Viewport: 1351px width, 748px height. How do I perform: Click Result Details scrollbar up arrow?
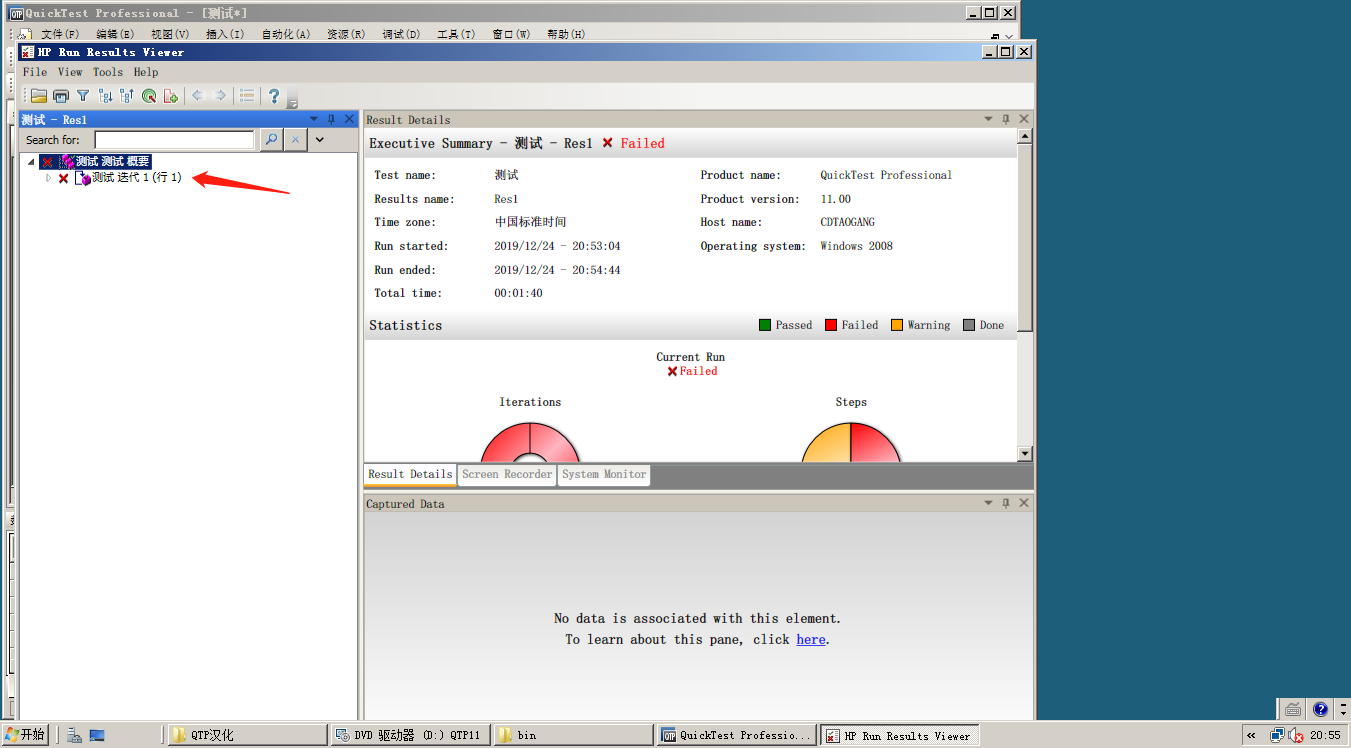[1025, 135]
